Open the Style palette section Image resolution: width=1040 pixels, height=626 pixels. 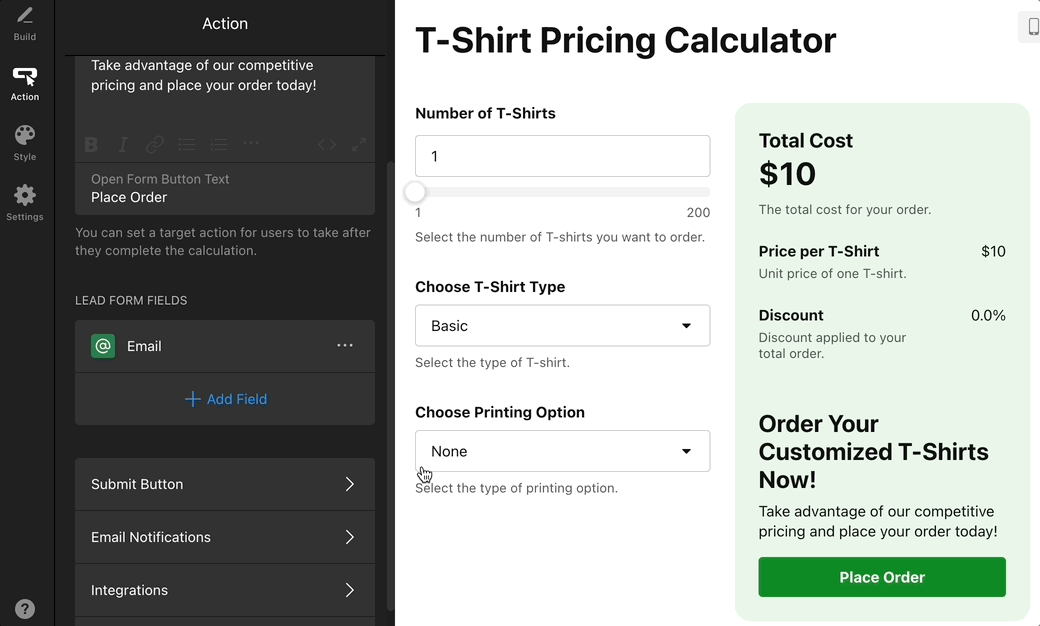[x=25, y=143]
